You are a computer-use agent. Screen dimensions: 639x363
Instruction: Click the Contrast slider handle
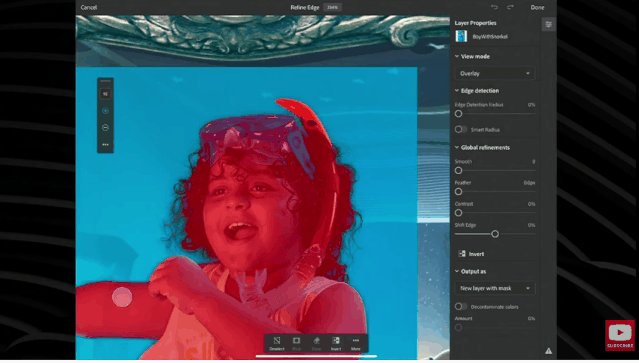coord(458,213)
